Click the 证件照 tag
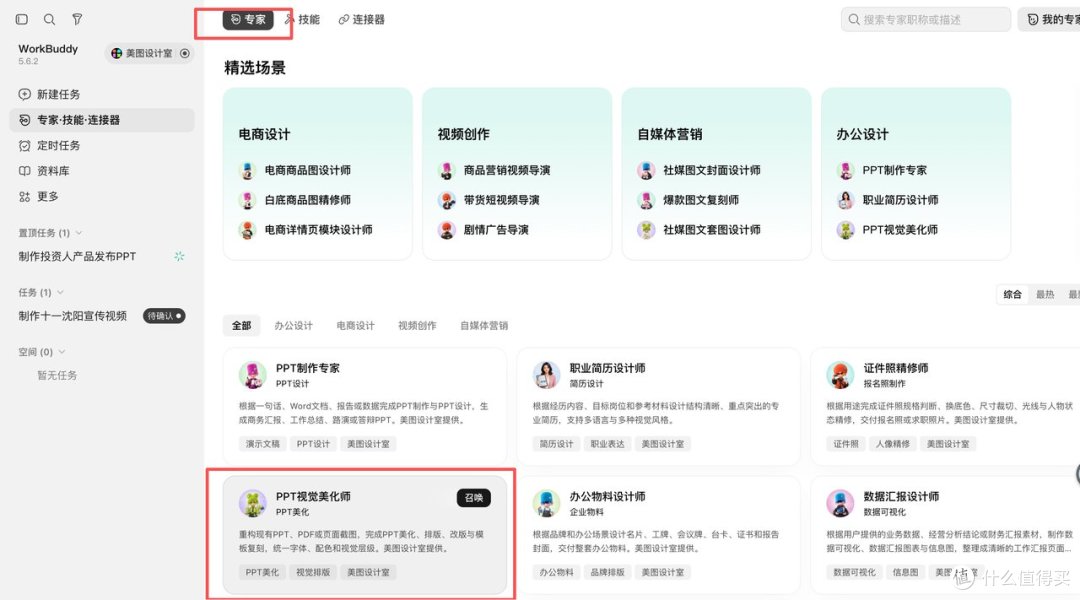The image size is (1080, 600). click(x=846, y=444)
